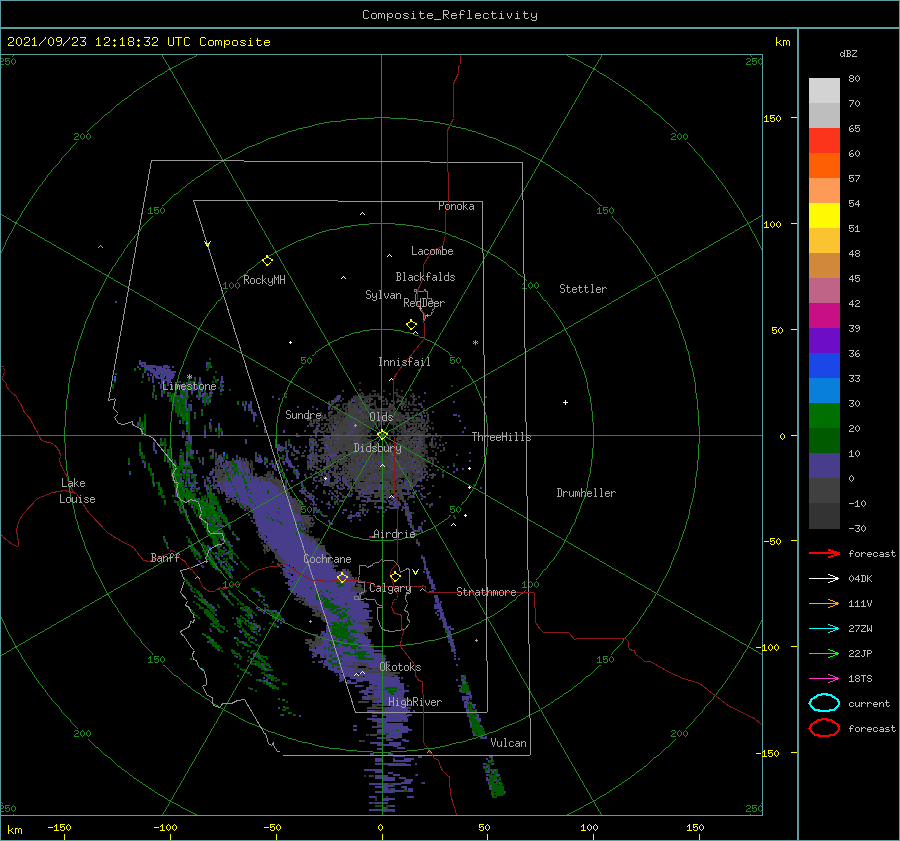Click the yellow diamond marker below Cochrane

(343, 577)
